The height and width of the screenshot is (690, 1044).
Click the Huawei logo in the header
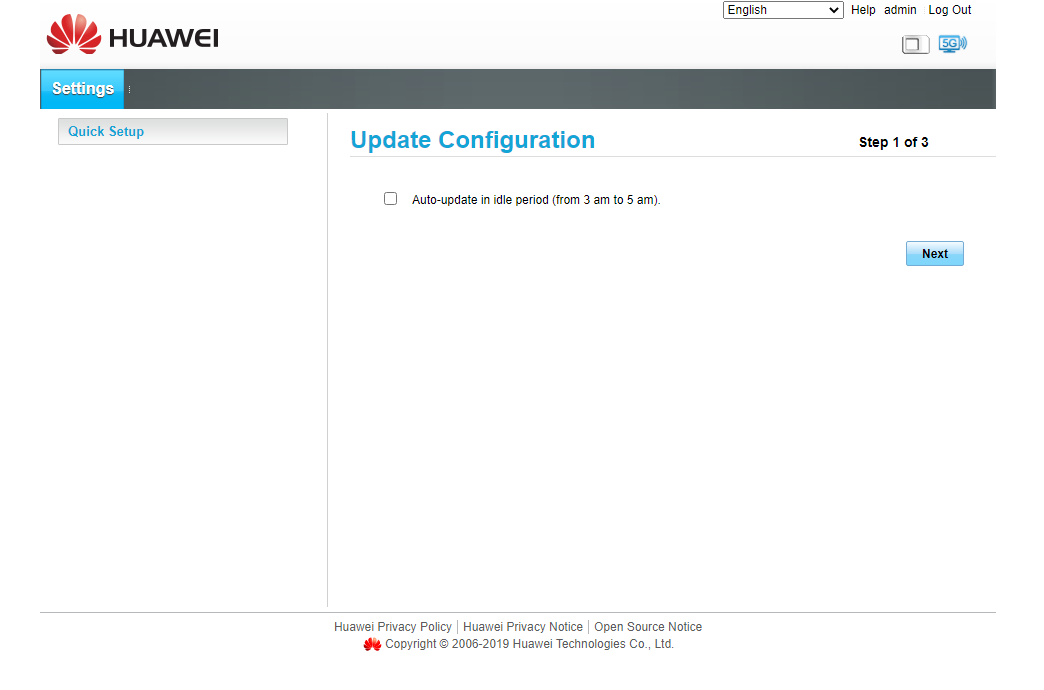coord(132,36)
